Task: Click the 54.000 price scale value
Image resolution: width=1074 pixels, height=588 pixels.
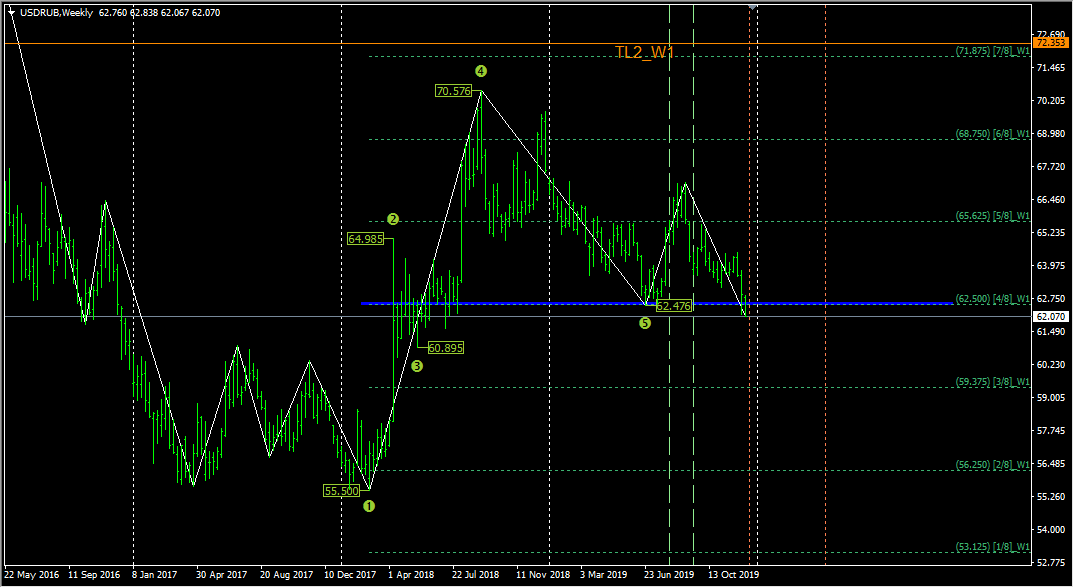Action: [x=1051, y=530]
